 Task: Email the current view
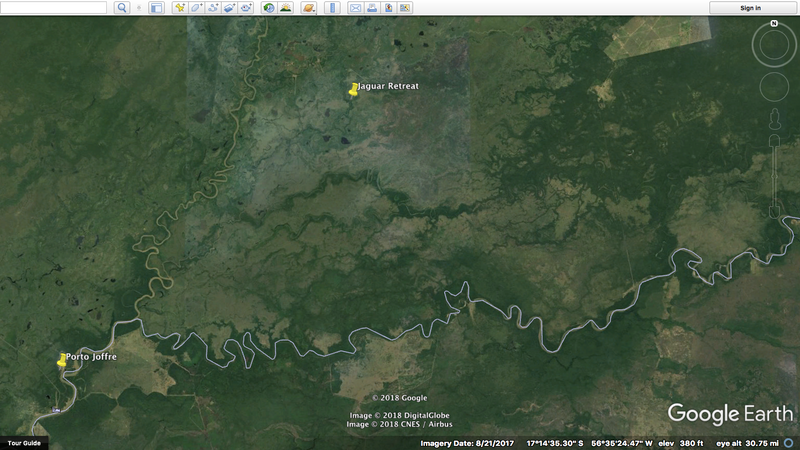355,8
